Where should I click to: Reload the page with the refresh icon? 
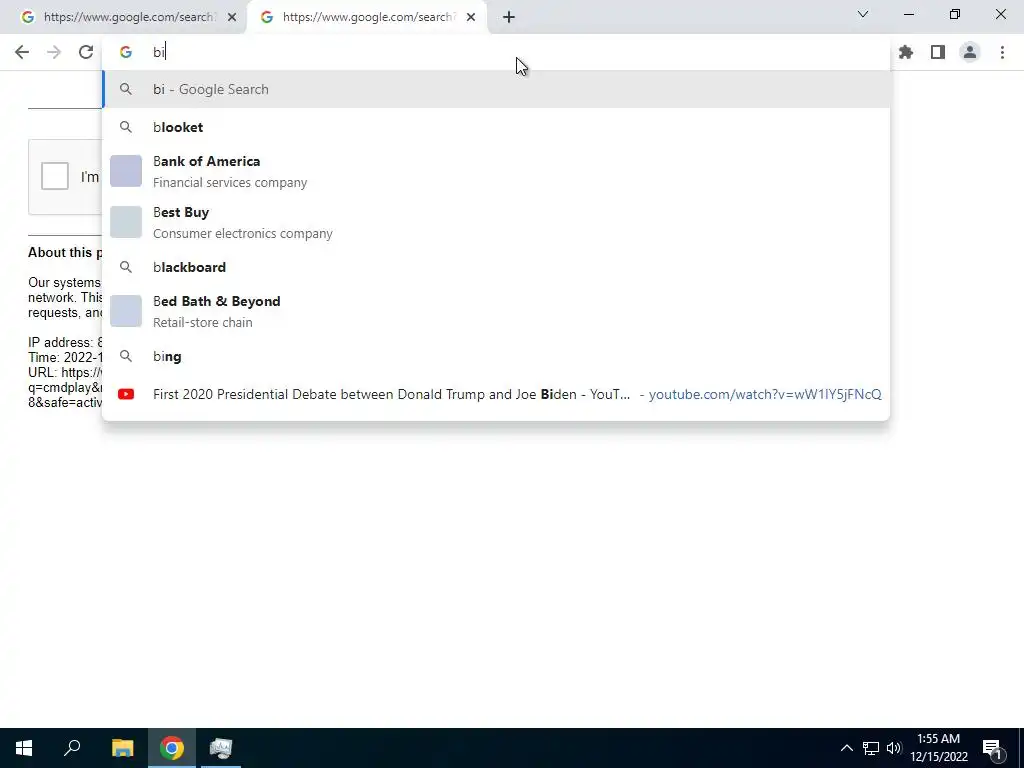(x=86, y=52)
